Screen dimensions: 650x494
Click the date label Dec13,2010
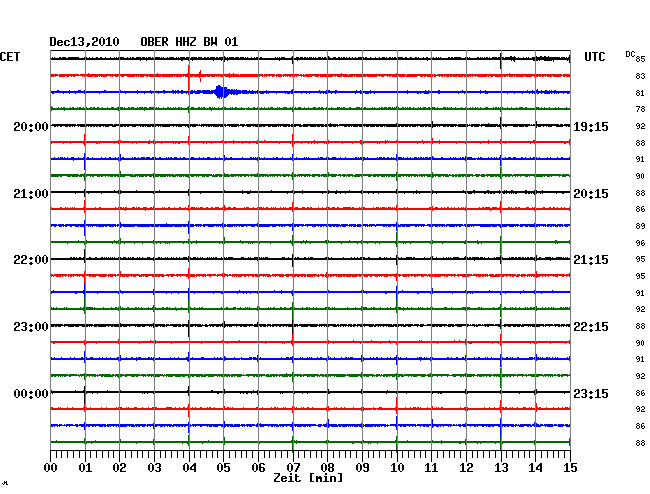pos(84,42)
